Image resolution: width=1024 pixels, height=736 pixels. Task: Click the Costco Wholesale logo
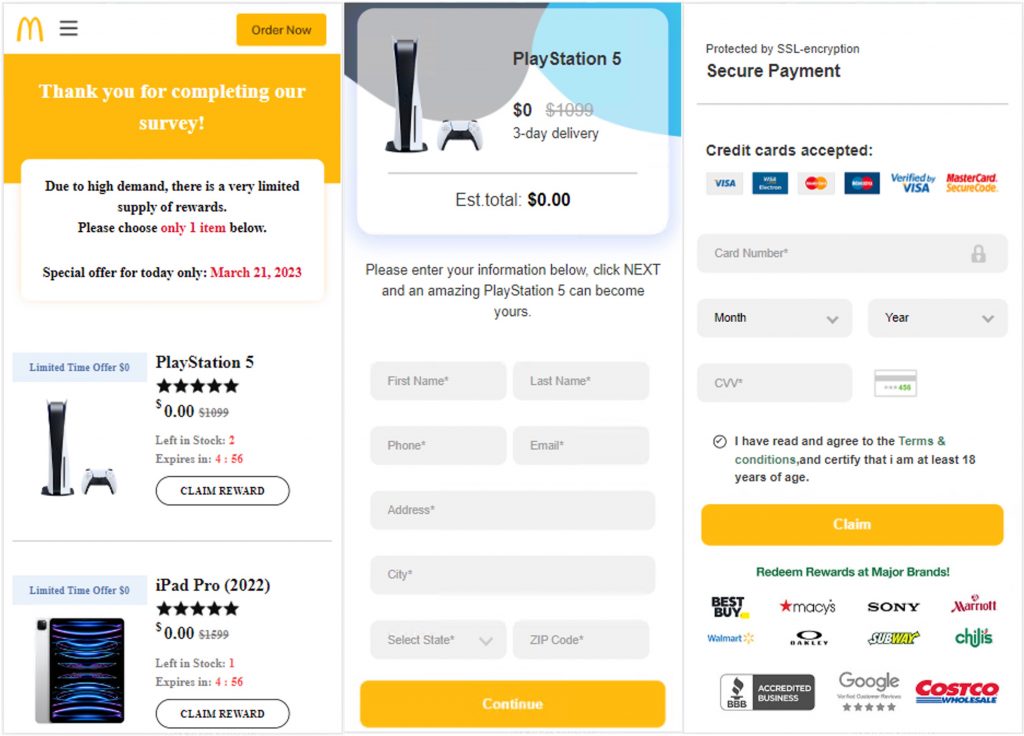click(x=957, y=692)
